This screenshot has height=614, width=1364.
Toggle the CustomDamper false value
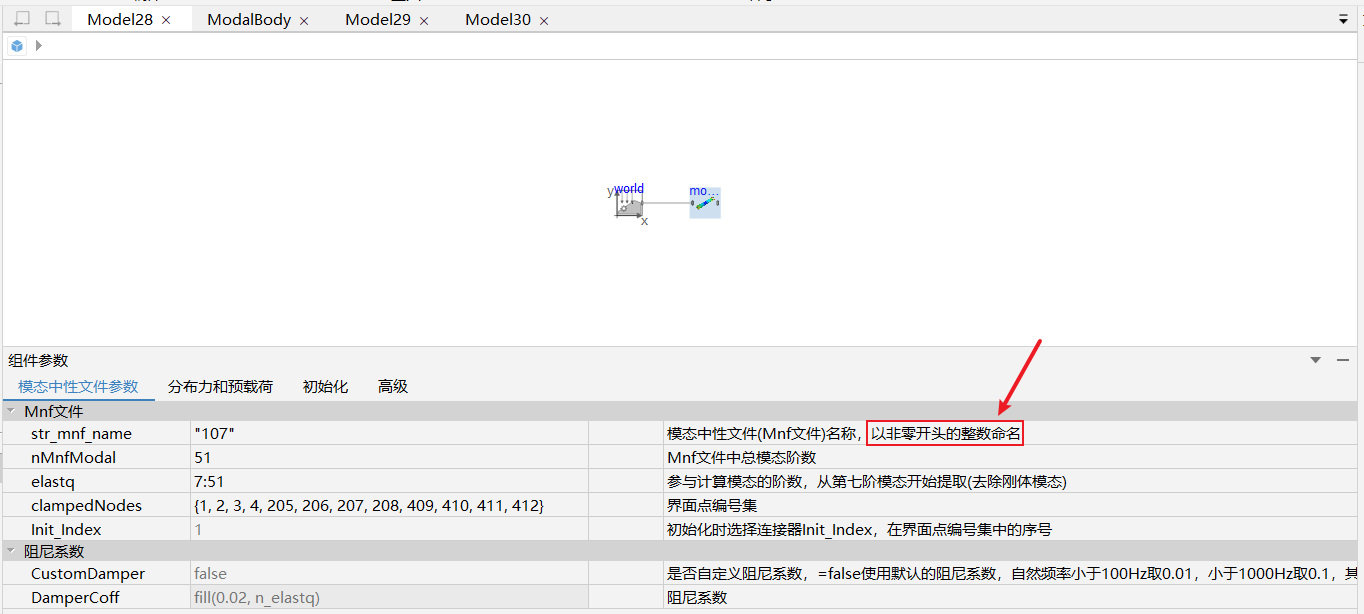pyautogui.click(x=389, y=573)
